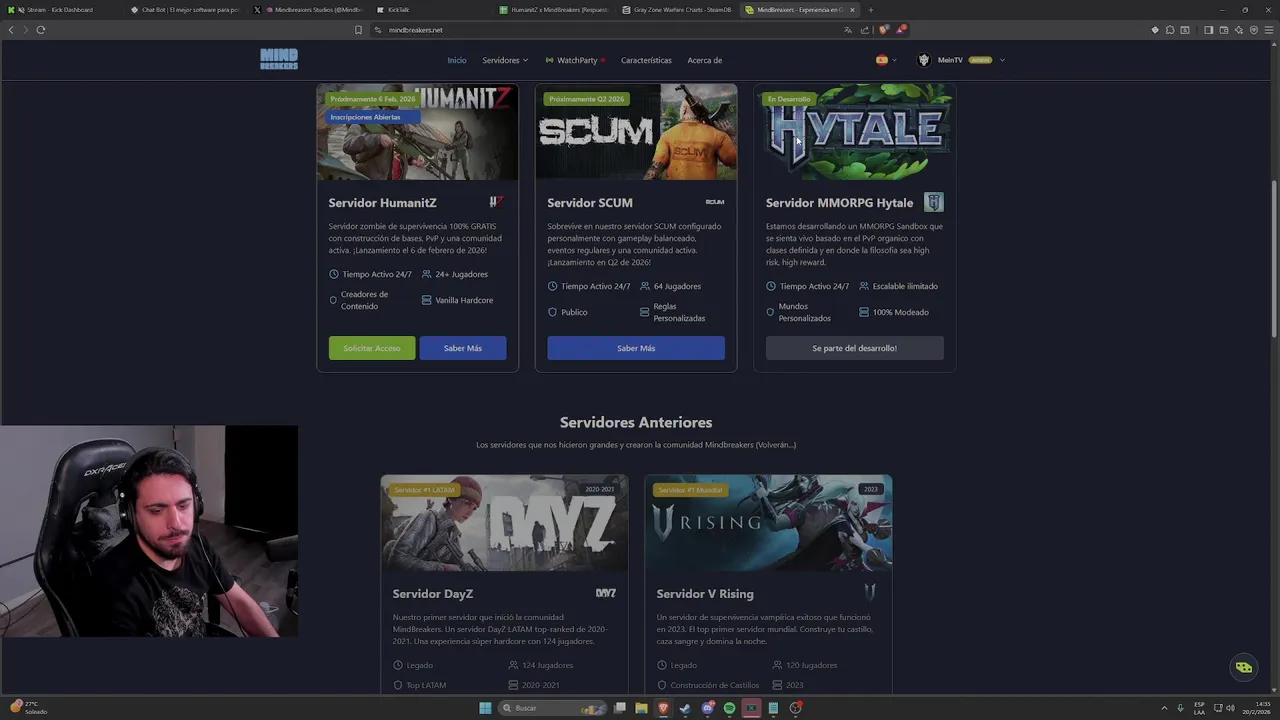Open the Brave Wallet icon
The image size is (1280, 720).
click(1224, 30)
